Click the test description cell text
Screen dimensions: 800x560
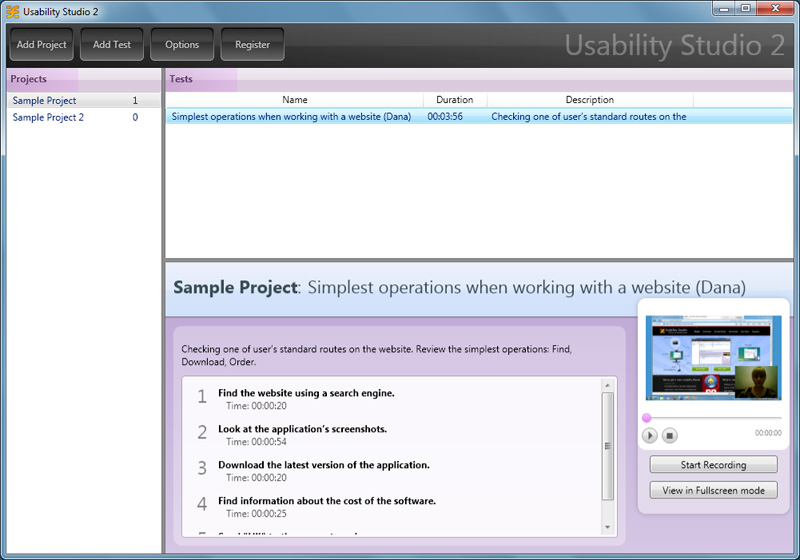pos(588,117)
